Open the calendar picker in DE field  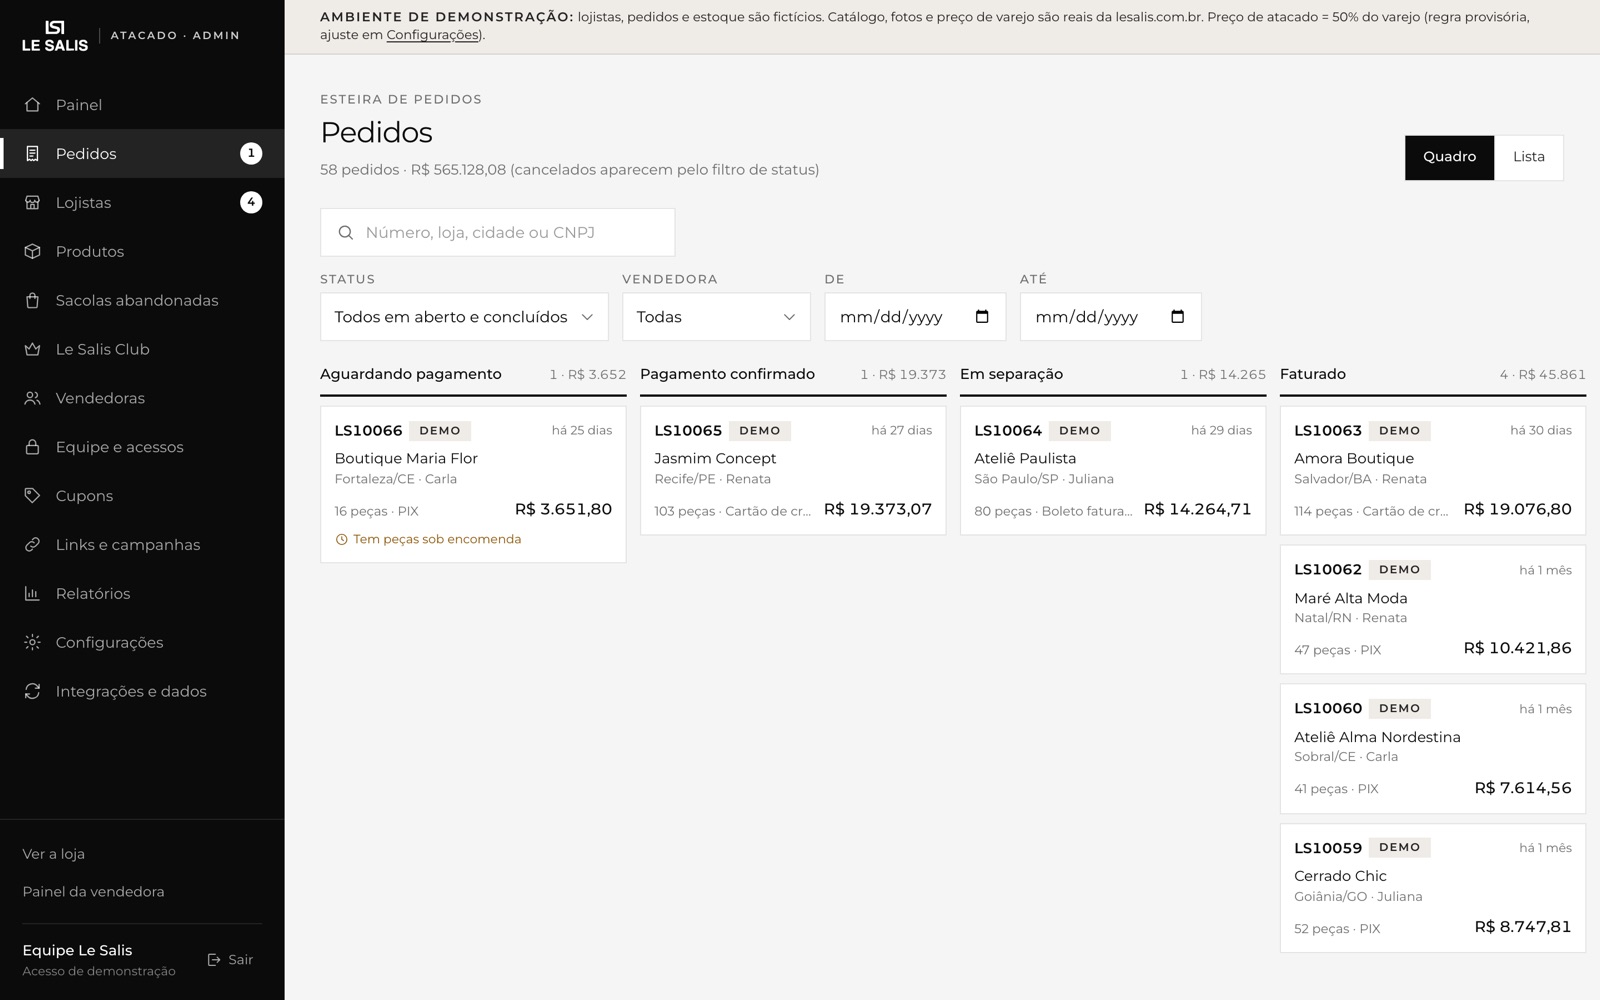[x=982, y=317]
